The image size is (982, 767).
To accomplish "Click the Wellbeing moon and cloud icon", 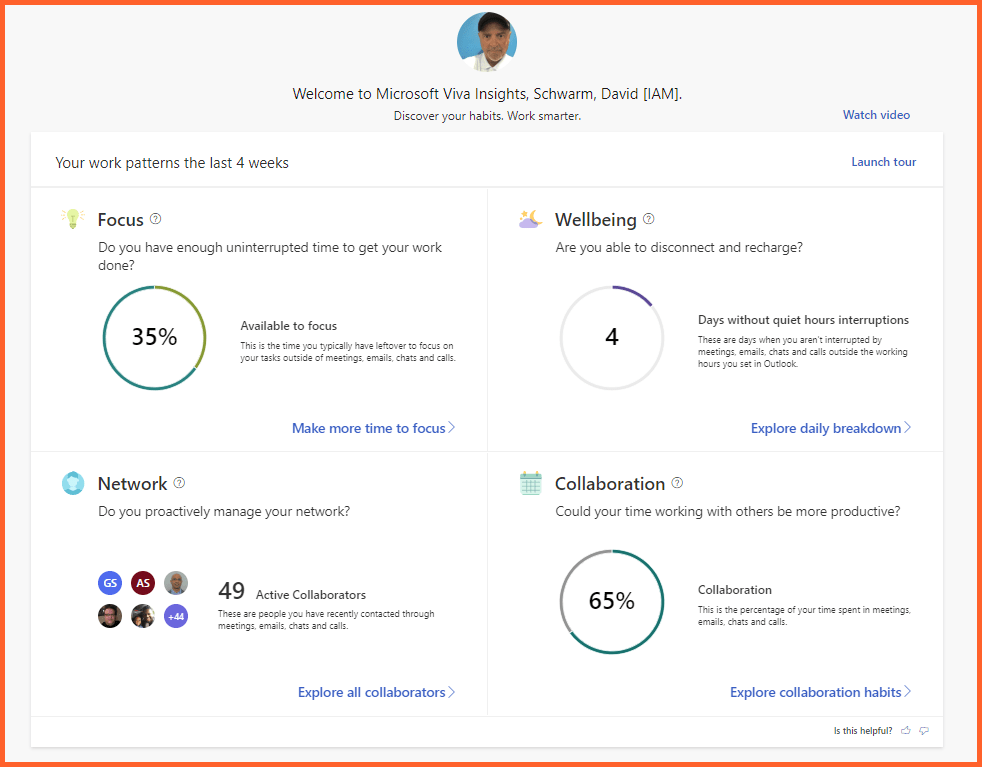I will click(530, 219).
